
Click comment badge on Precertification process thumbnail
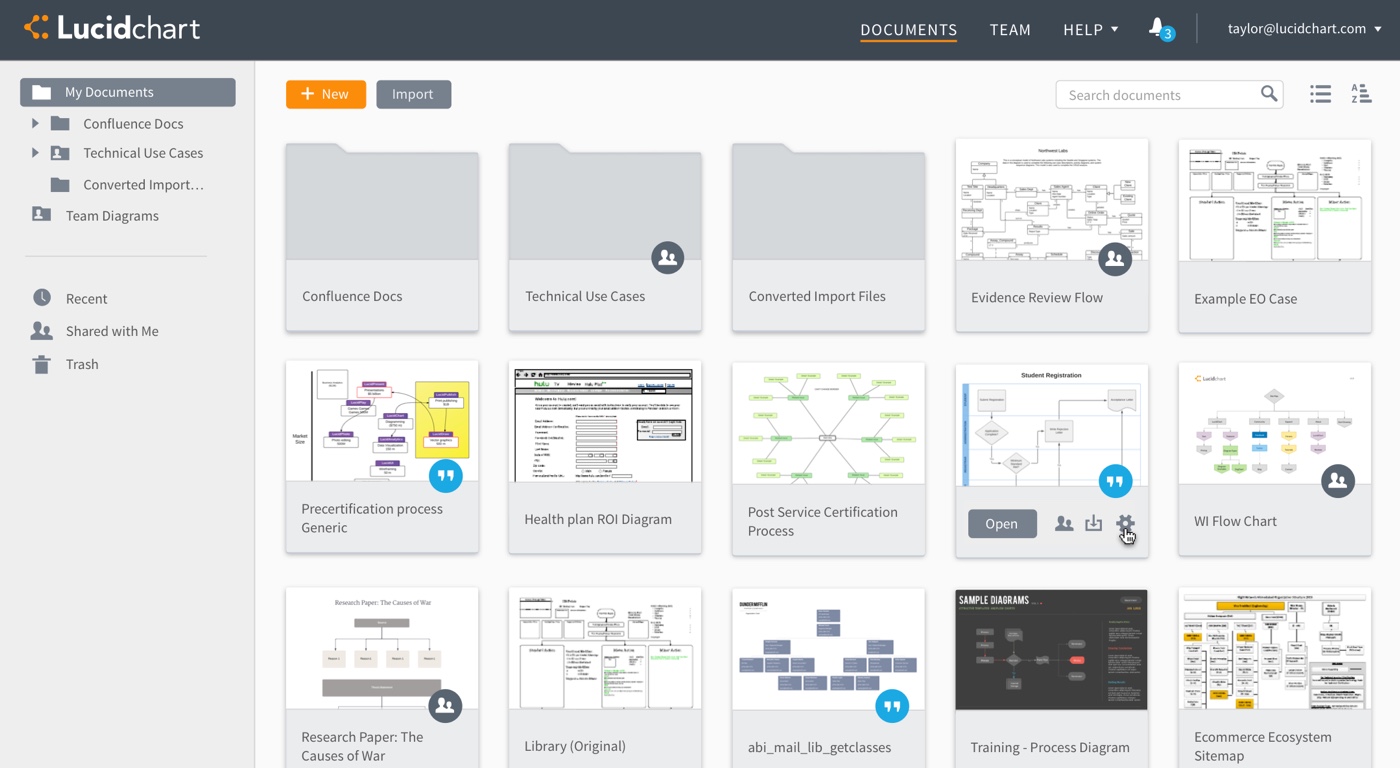pyautogui.click(x=446, y=476)
